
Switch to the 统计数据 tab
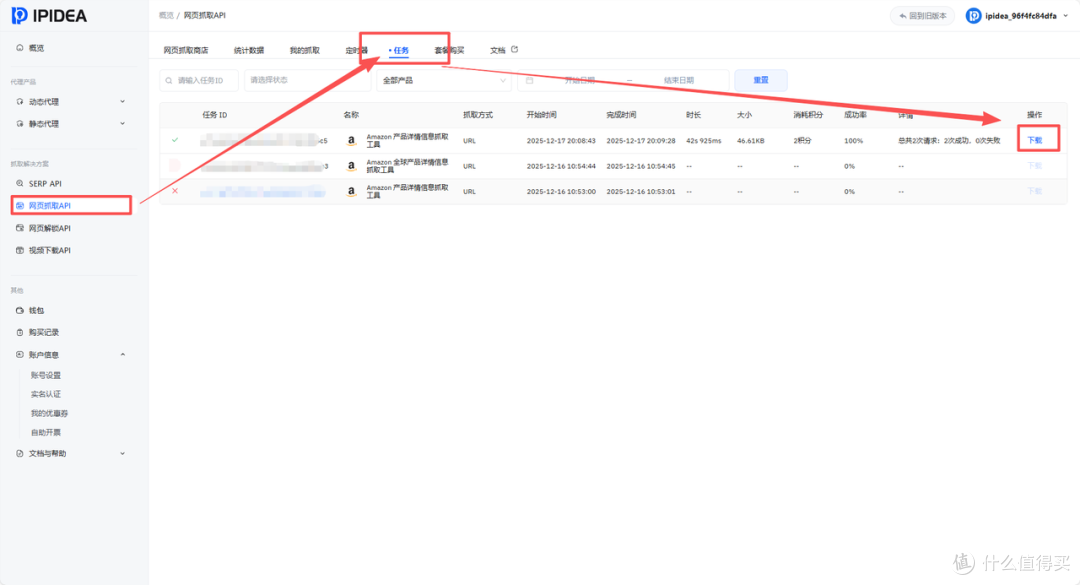pos(249,50)
